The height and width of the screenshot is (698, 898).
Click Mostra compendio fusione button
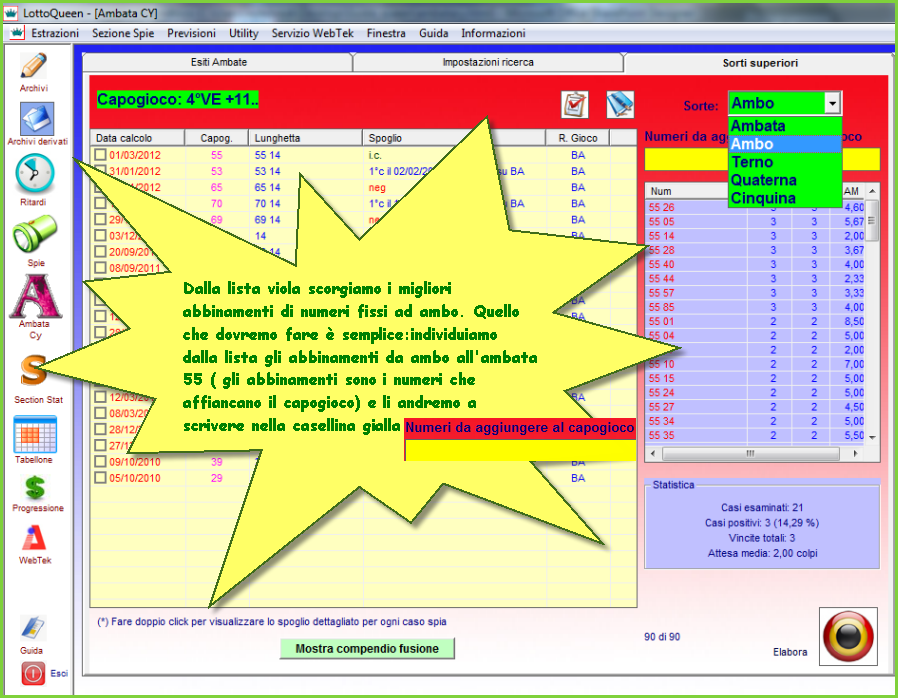367,649
